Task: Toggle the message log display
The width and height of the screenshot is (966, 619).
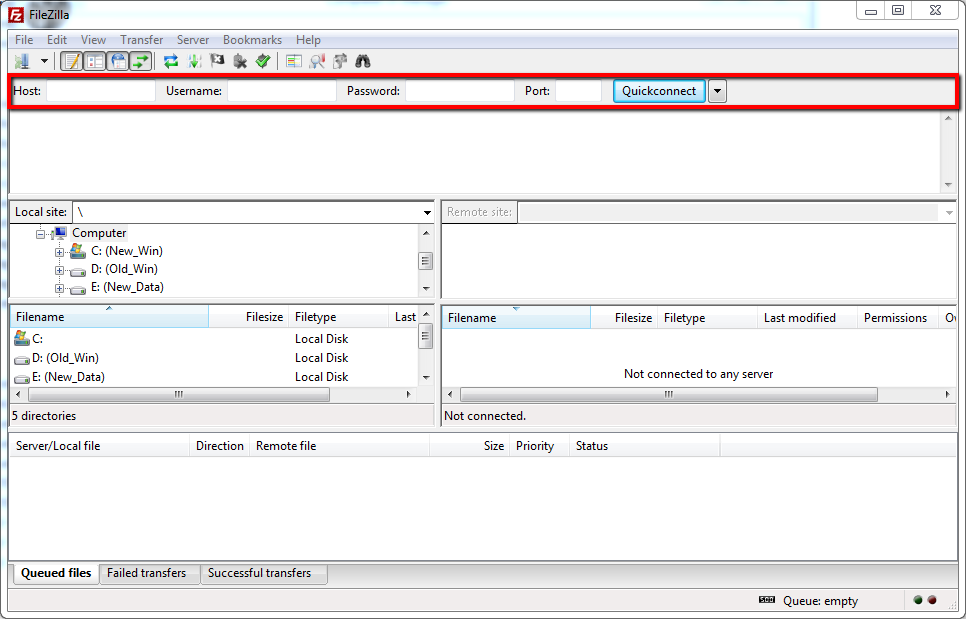Action: point(72,62)
